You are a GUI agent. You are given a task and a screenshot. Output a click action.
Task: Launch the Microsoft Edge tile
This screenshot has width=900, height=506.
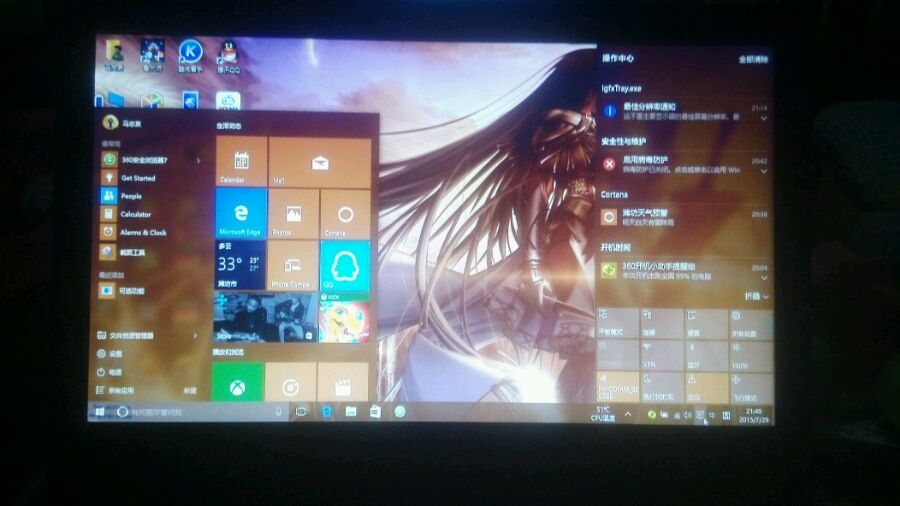pyautogui.click(x=241, y=214)
